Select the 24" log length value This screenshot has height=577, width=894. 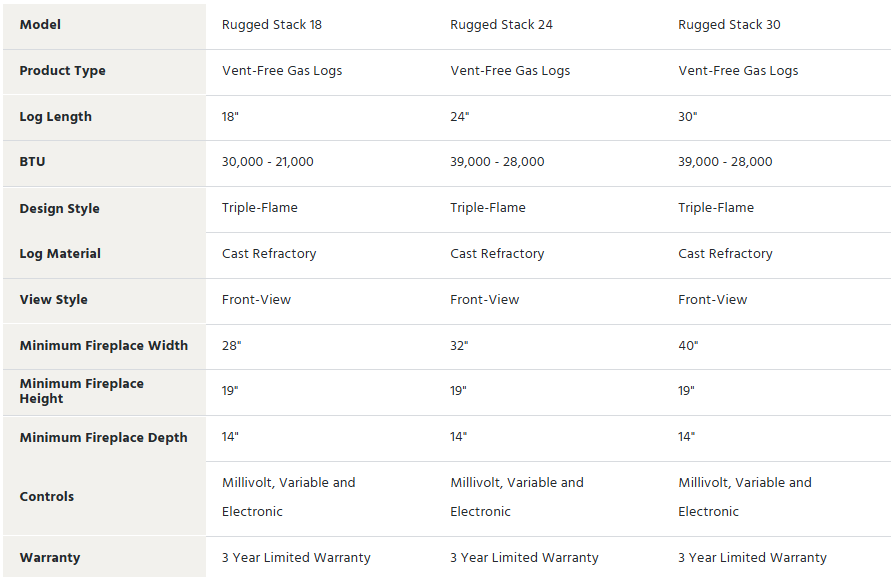[x=460, y=117]
